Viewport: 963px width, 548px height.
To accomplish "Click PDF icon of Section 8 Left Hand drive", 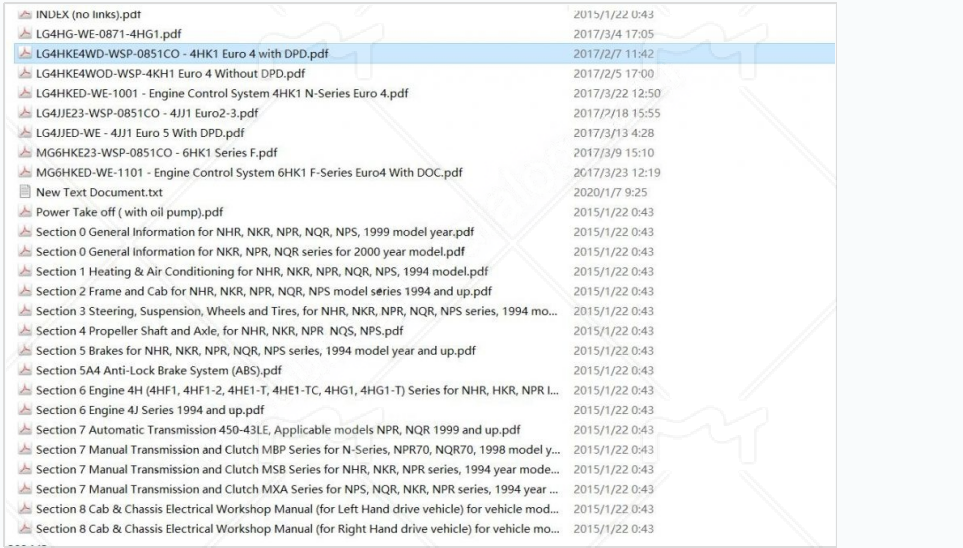I will tap(25, 508).
